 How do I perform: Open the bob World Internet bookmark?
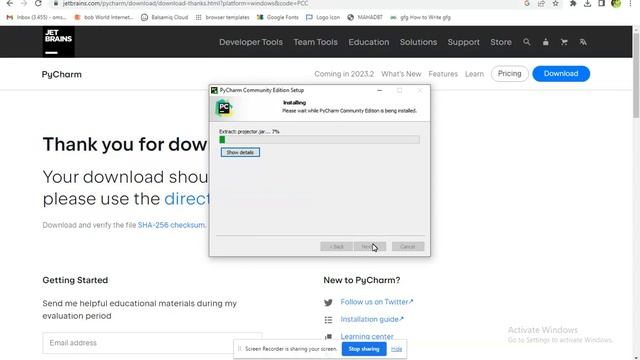pyautogui.click(x=104, y=17)
